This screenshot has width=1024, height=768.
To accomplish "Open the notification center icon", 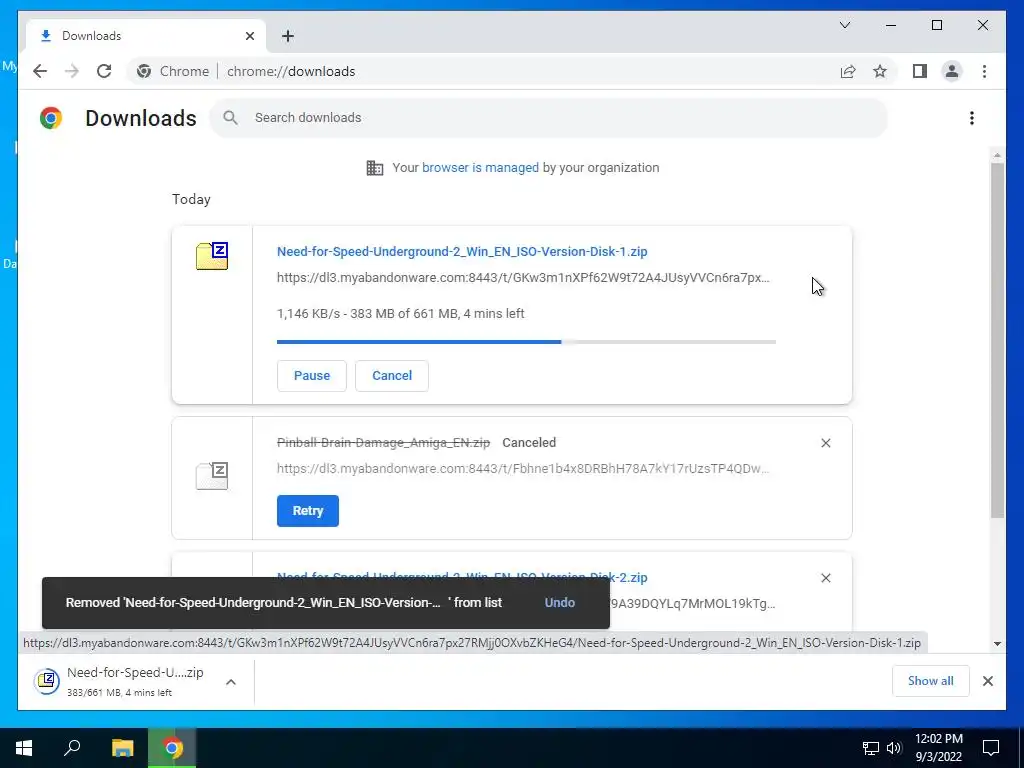I will coord(991,748).
